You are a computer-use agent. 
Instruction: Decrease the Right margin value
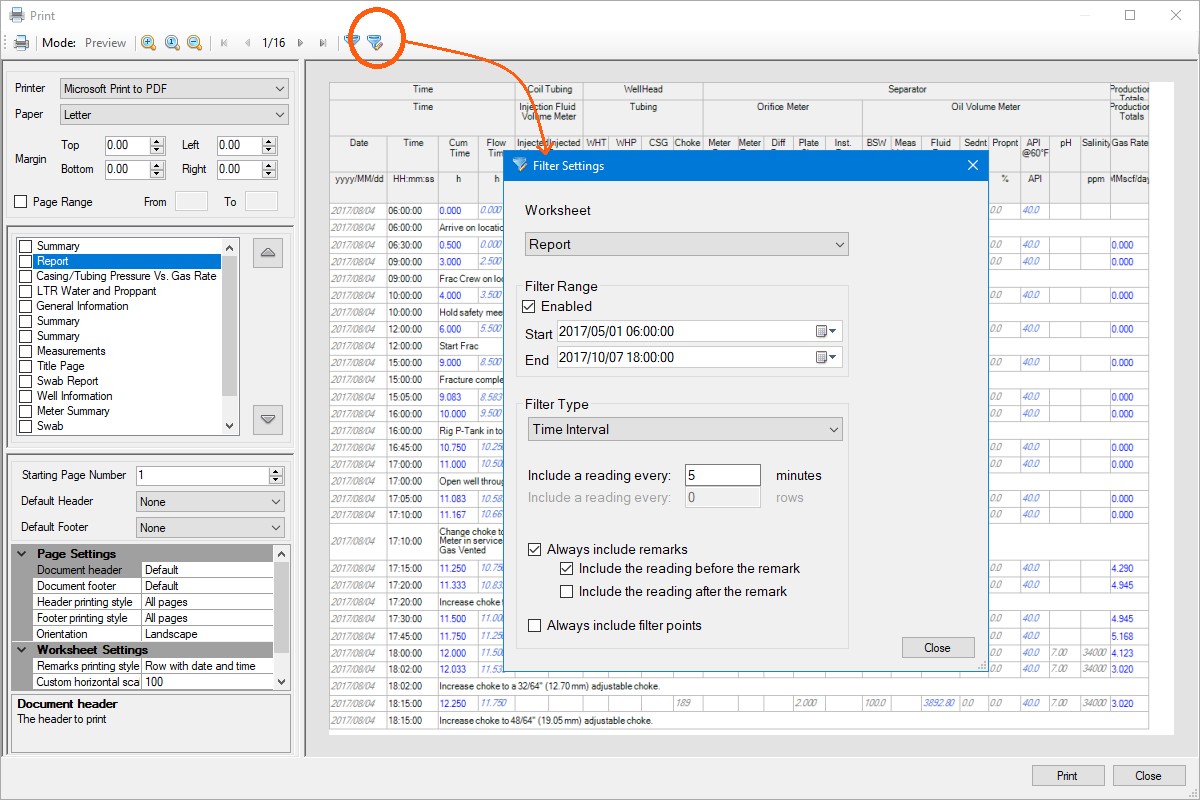[268, 174]
